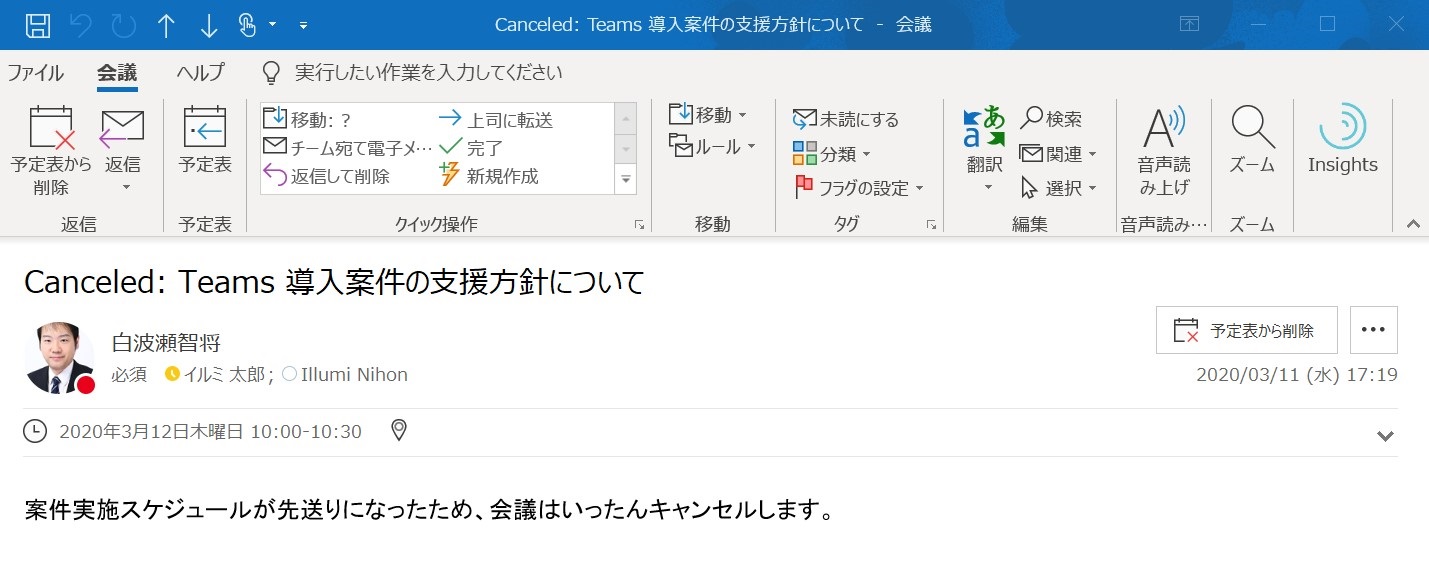1429x579 pixels.
Task: Save the meeting item with floppy icon
Action: [37, 25]
